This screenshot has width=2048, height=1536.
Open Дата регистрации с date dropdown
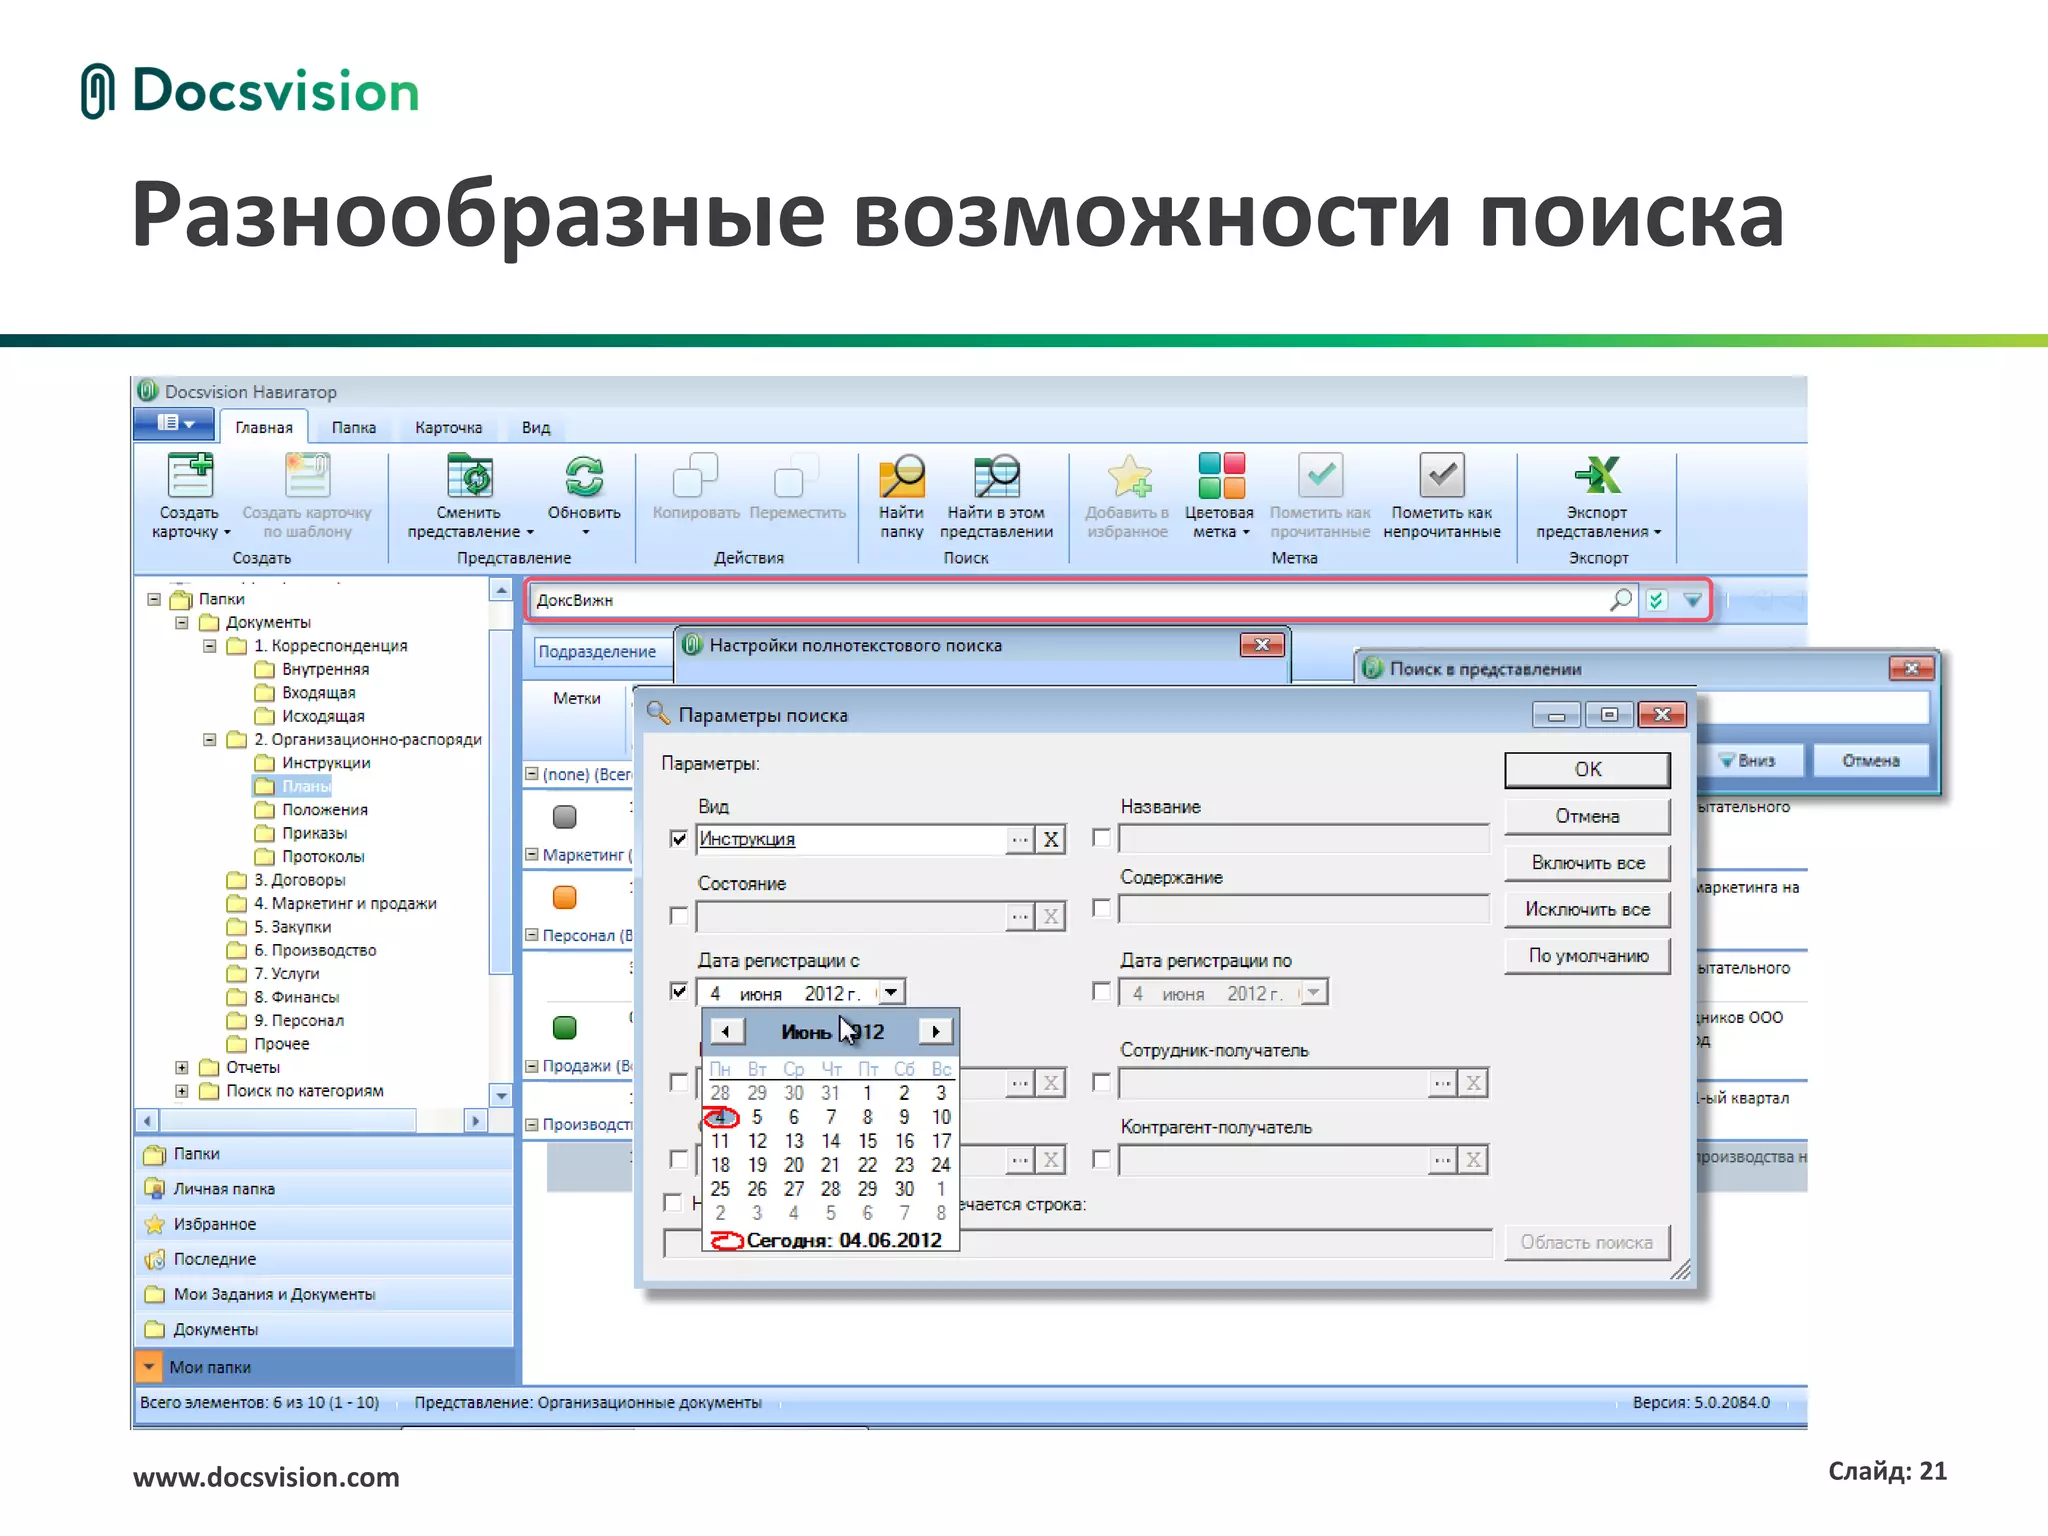click(x=891, y=992)
